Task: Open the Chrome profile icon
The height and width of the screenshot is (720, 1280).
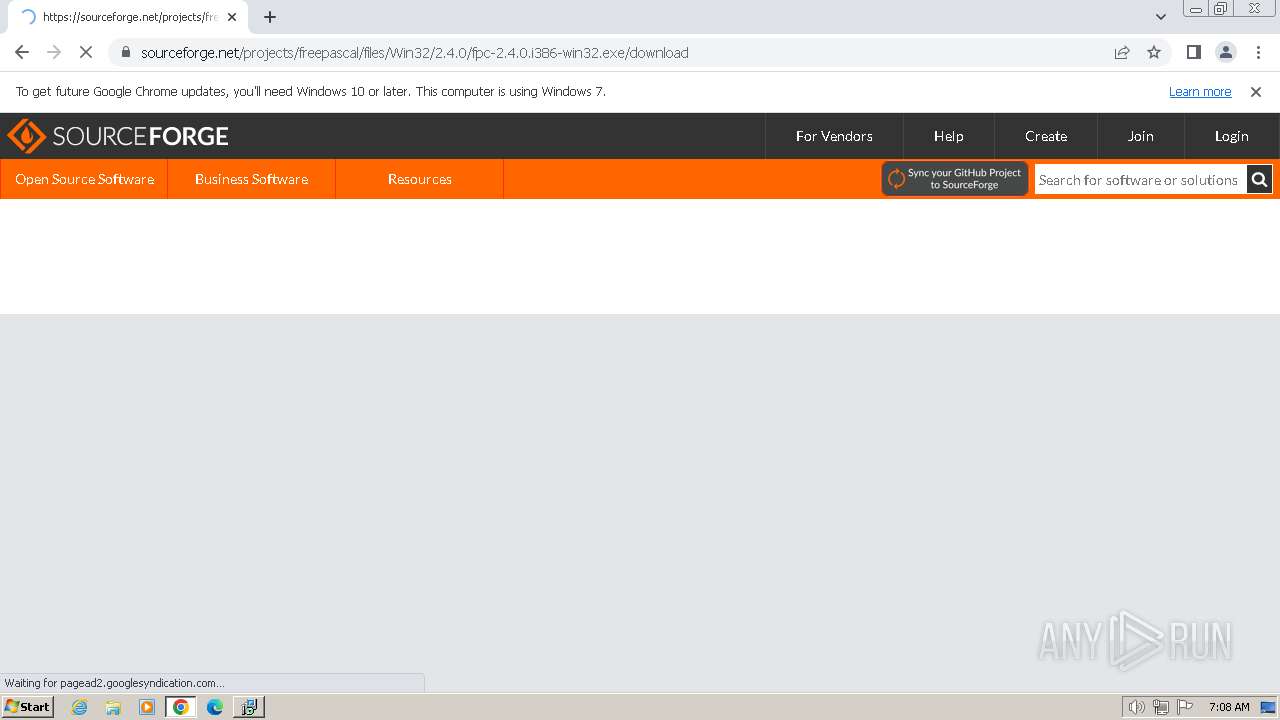Action: [1226, 52]
